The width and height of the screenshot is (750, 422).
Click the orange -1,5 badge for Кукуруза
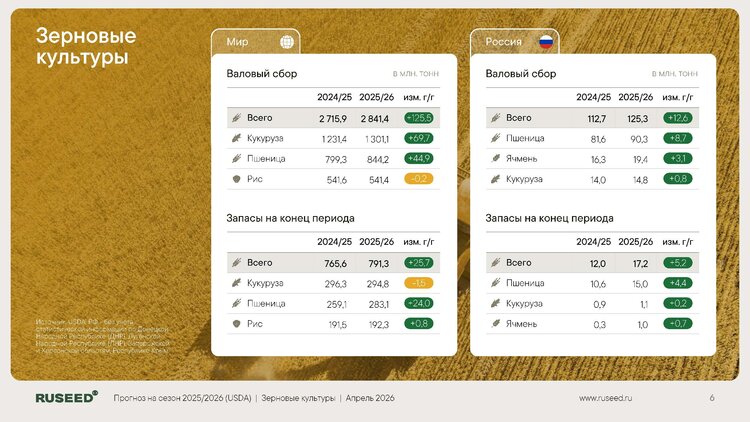(418, 283)
